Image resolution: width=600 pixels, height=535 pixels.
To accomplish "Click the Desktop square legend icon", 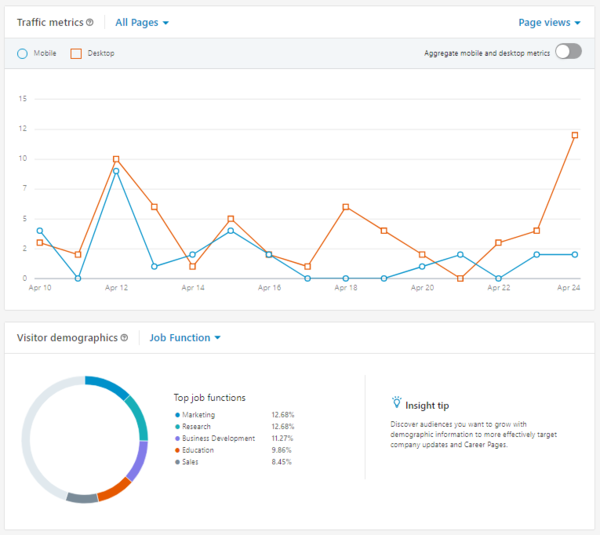I will (76, 53).
